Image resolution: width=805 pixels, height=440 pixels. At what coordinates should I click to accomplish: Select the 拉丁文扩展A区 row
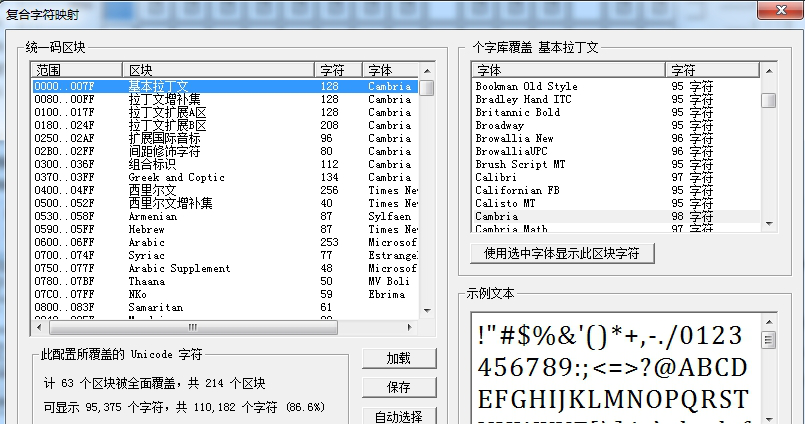[x=225, y=112]
